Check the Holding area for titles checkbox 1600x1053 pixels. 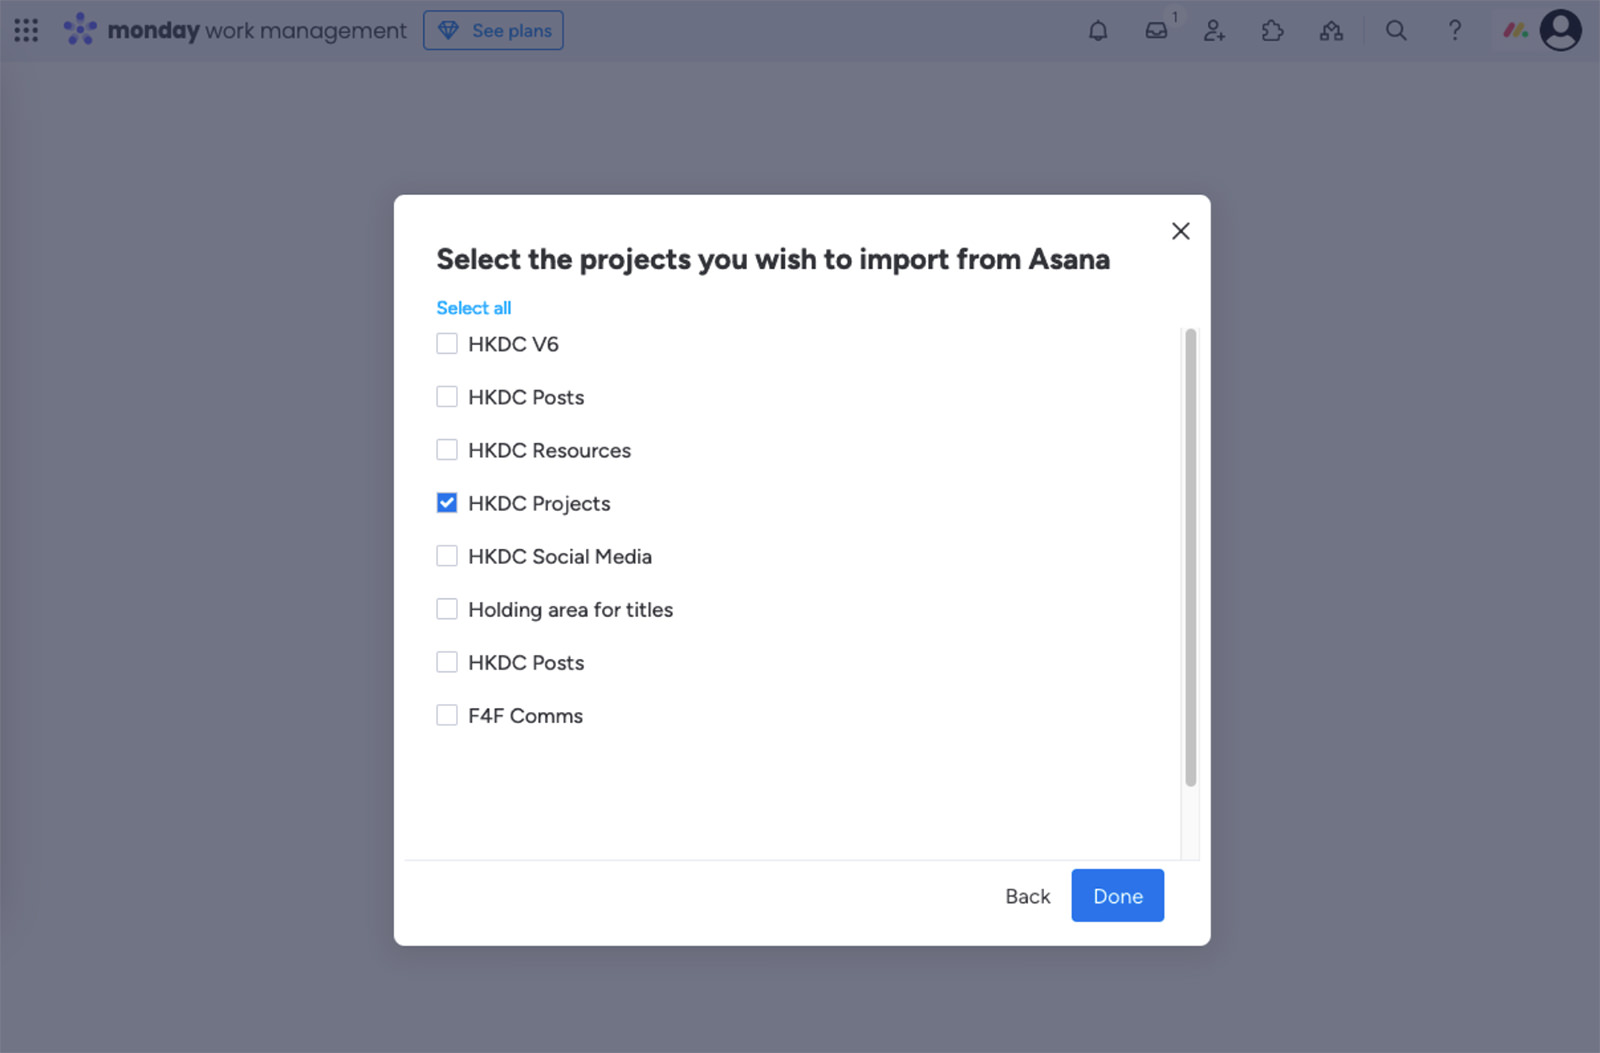(x=447, y=609)
